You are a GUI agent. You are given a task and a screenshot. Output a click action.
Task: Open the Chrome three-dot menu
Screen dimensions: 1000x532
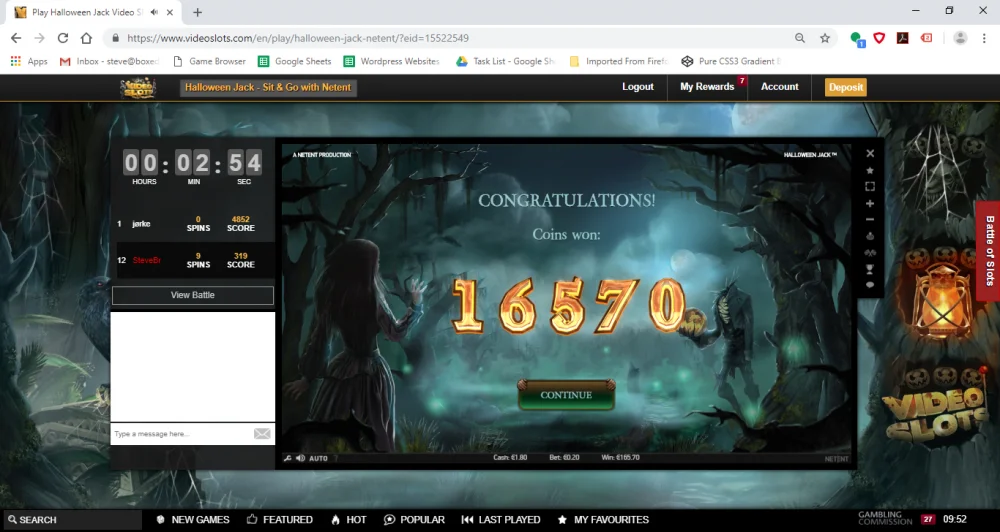(x=984, y=38)
